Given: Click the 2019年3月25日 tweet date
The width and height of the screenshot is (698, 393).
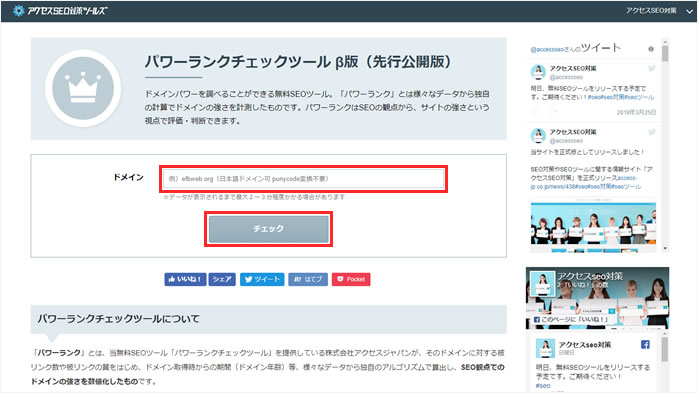Looking at the screenshot, I should coord(636,112).
